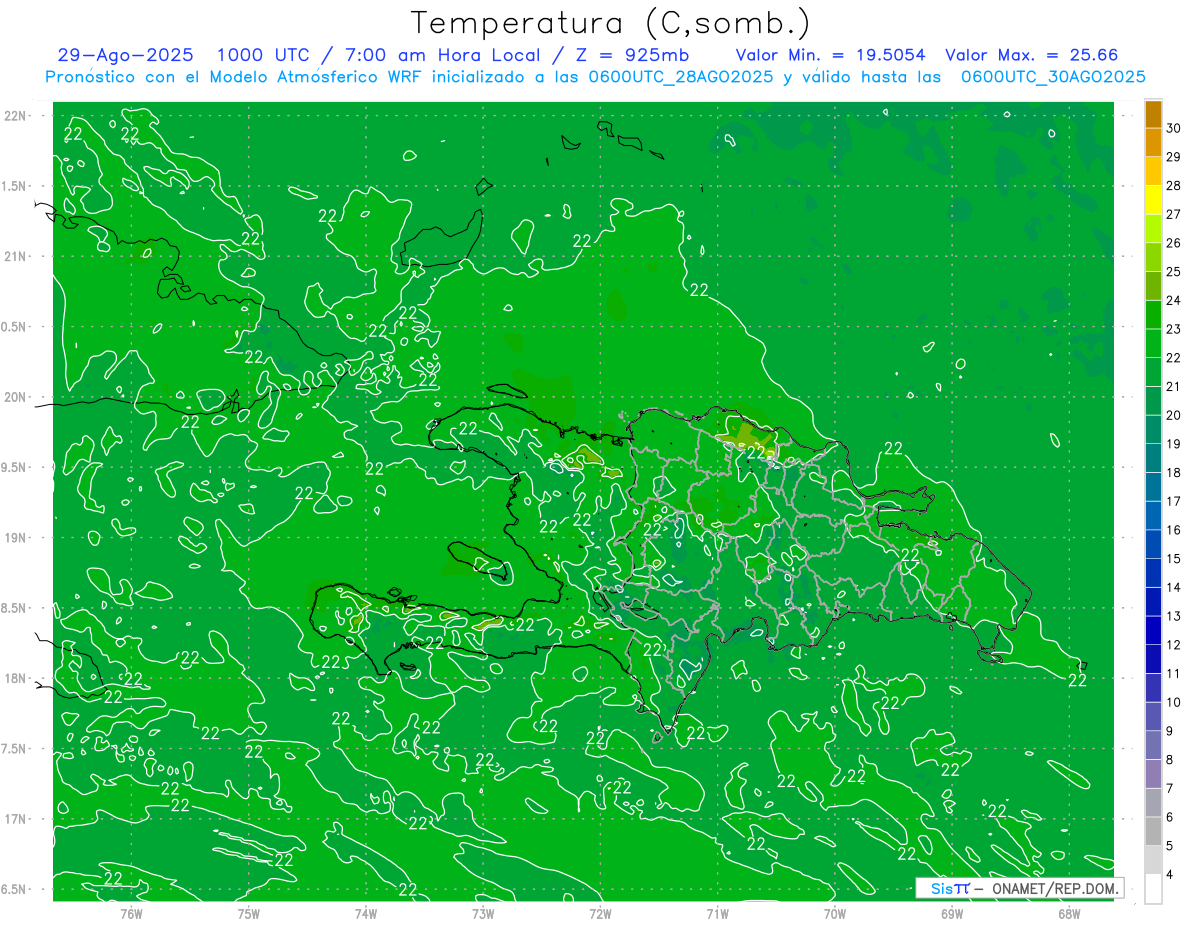
Task: Click the "76W" longitude axis label
Action: 131,914
